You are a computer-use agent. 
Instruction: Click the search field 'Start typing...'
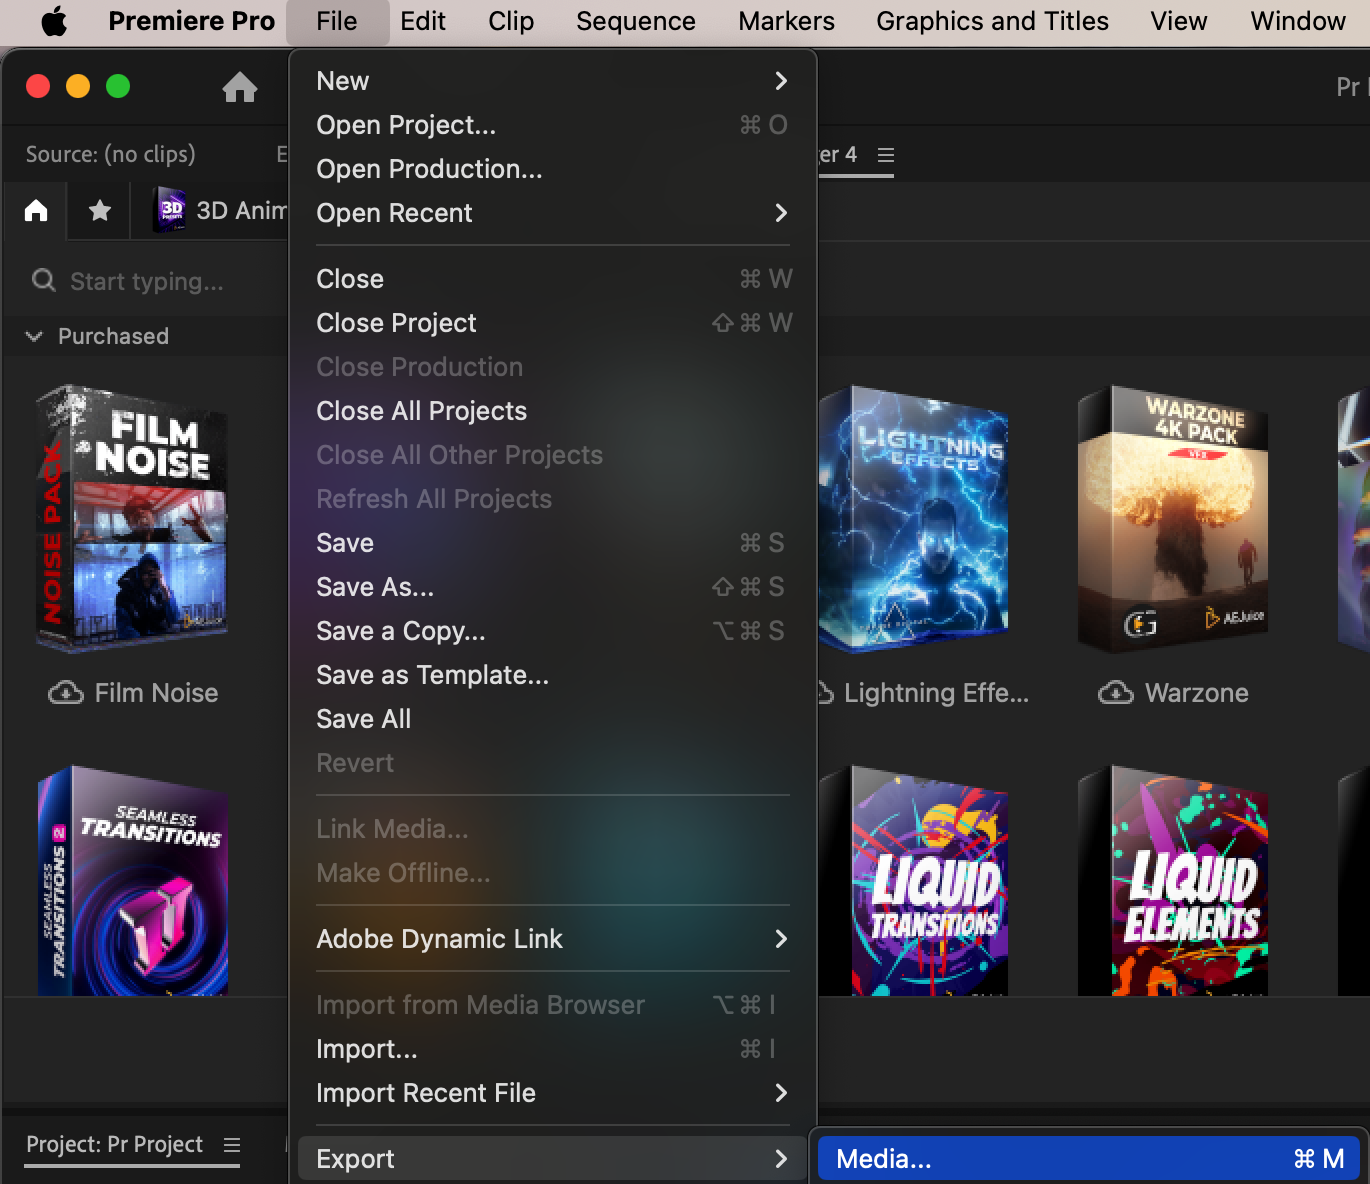click(147, 281)
